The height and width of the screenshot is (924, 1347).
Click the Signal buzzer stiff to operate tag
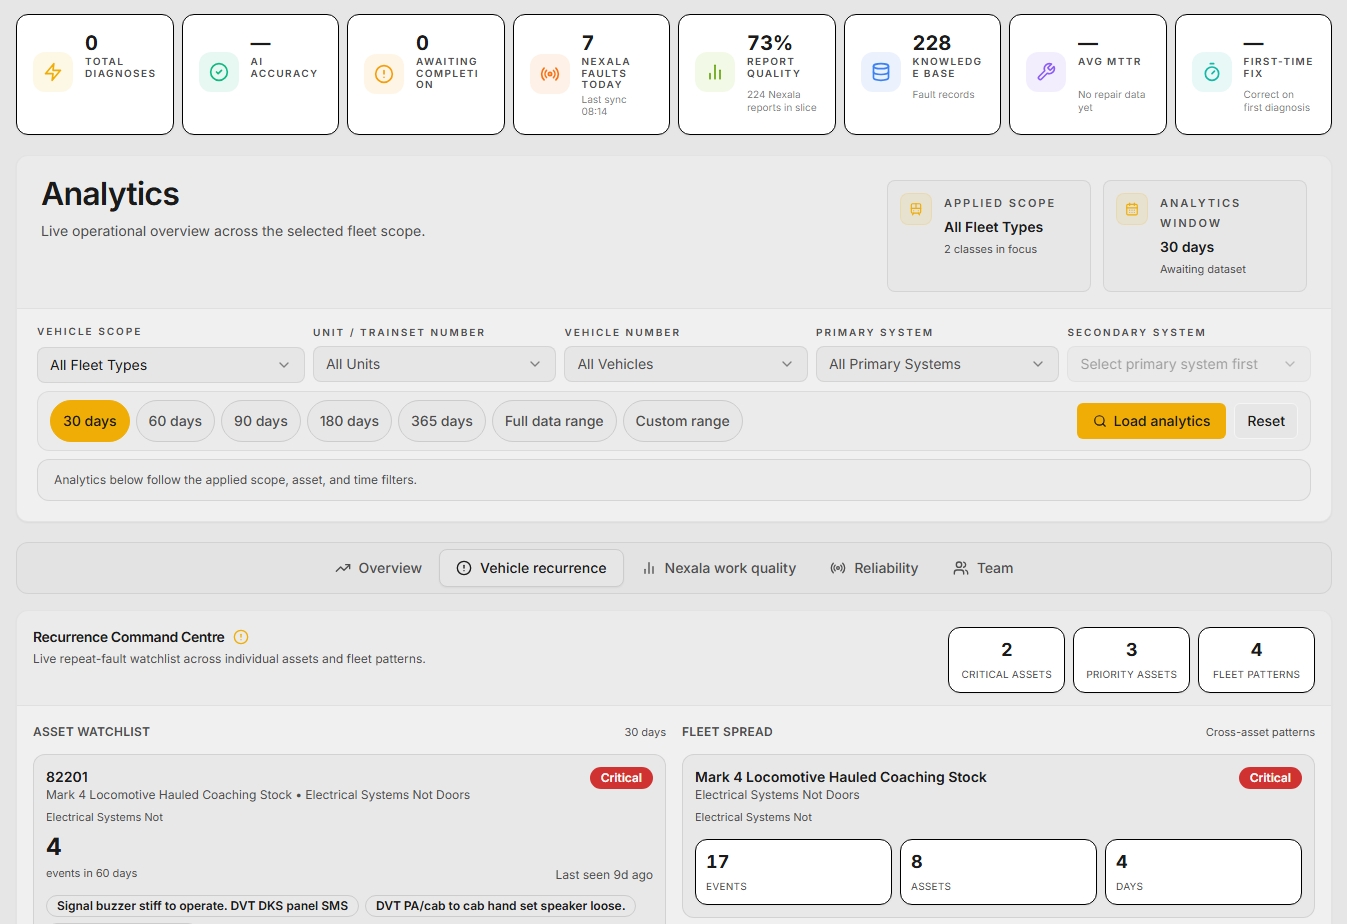203,906
